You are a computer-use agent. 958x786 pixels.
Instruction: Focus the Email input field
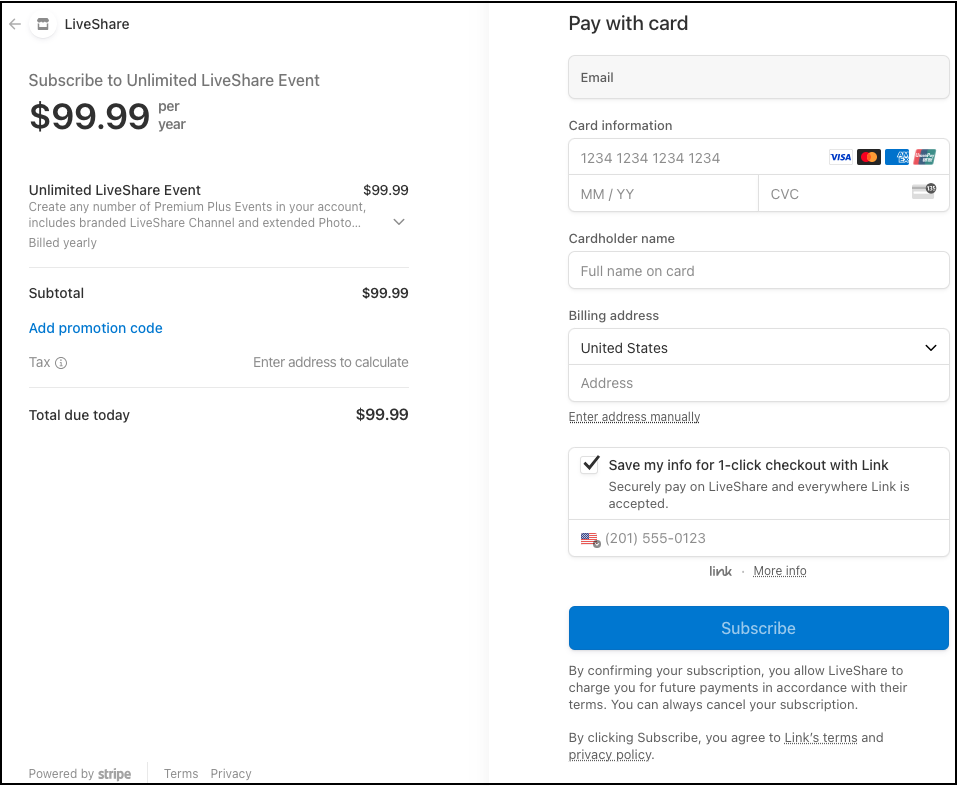758,78
